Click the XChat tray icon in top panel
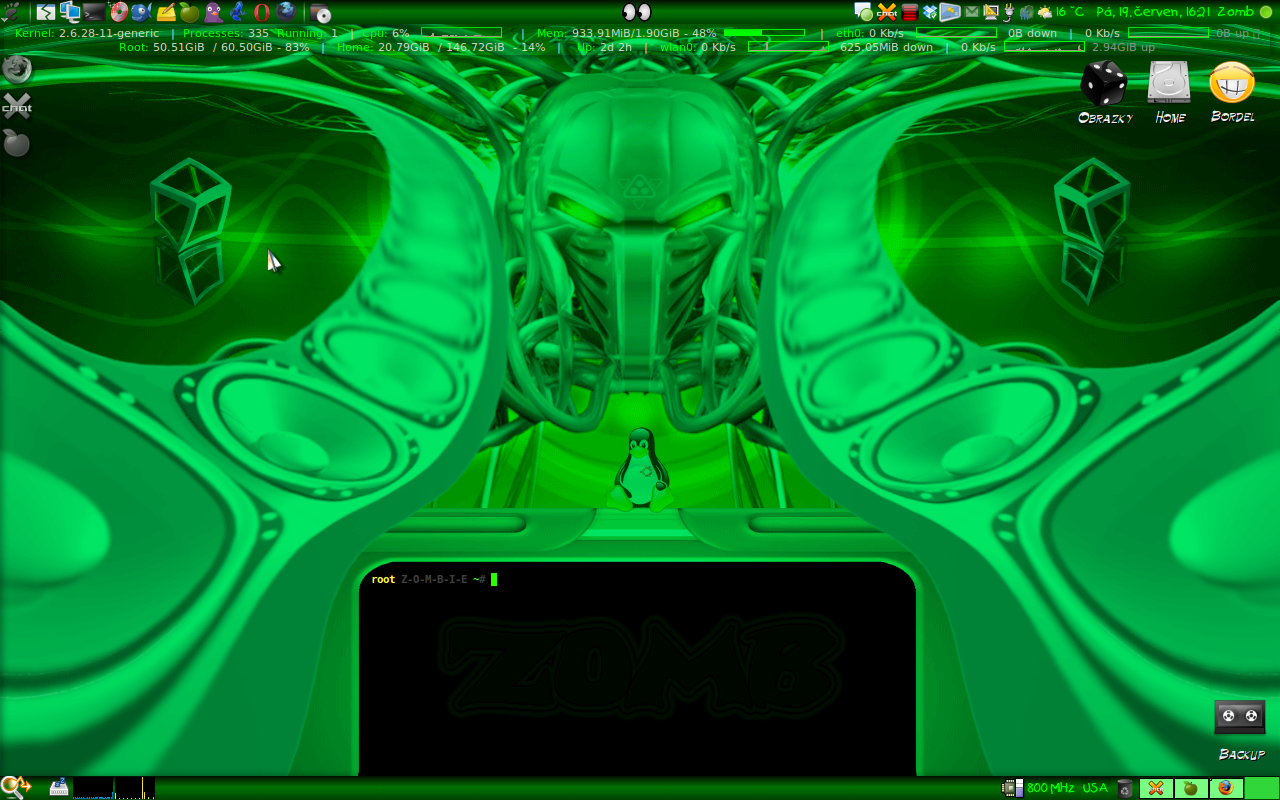The height and width of the screenshot is (800, 1280). (887, 12)
